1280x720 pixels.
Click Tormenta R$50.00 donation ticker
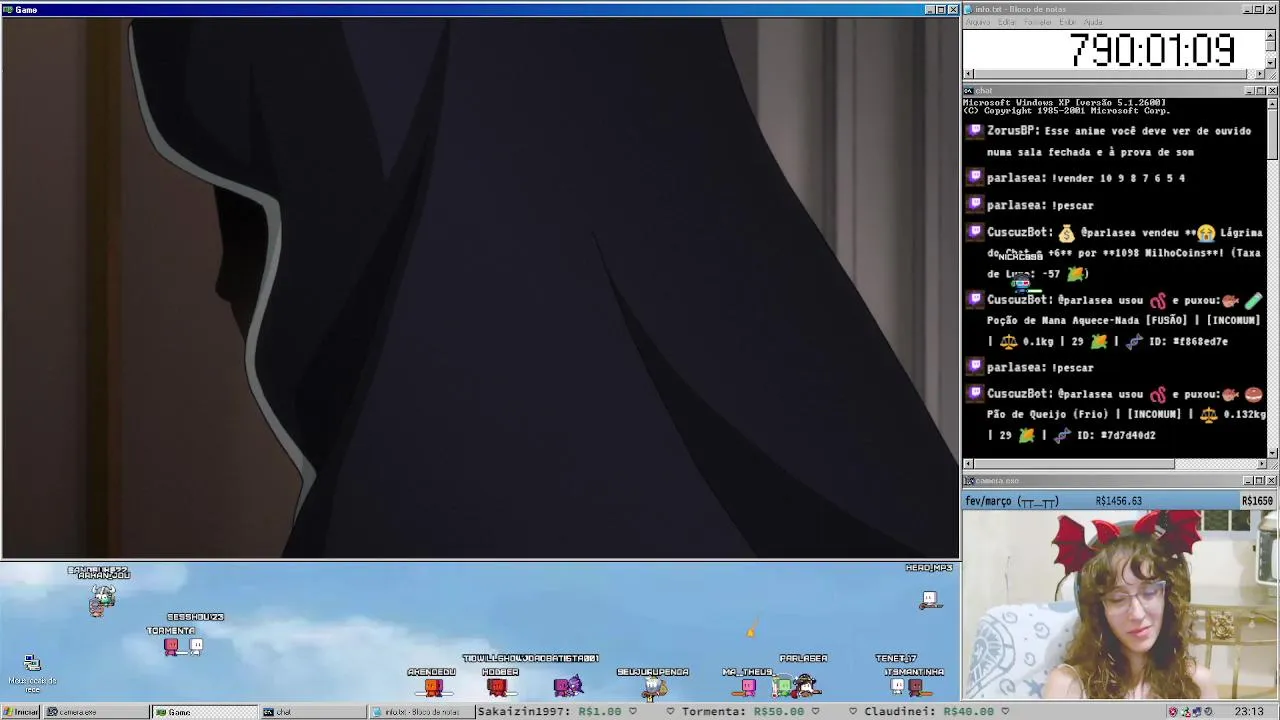(742, 712)
